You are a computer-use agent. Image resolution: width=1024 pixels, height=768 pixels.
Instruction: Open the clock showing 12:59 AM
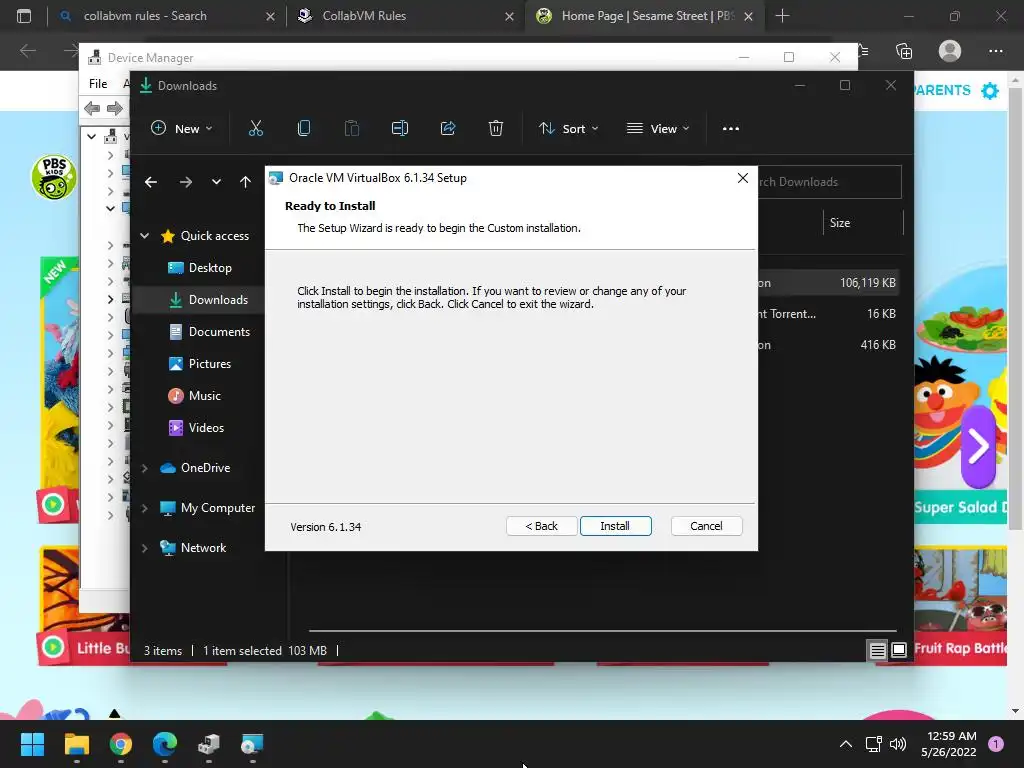coord(948,744)
